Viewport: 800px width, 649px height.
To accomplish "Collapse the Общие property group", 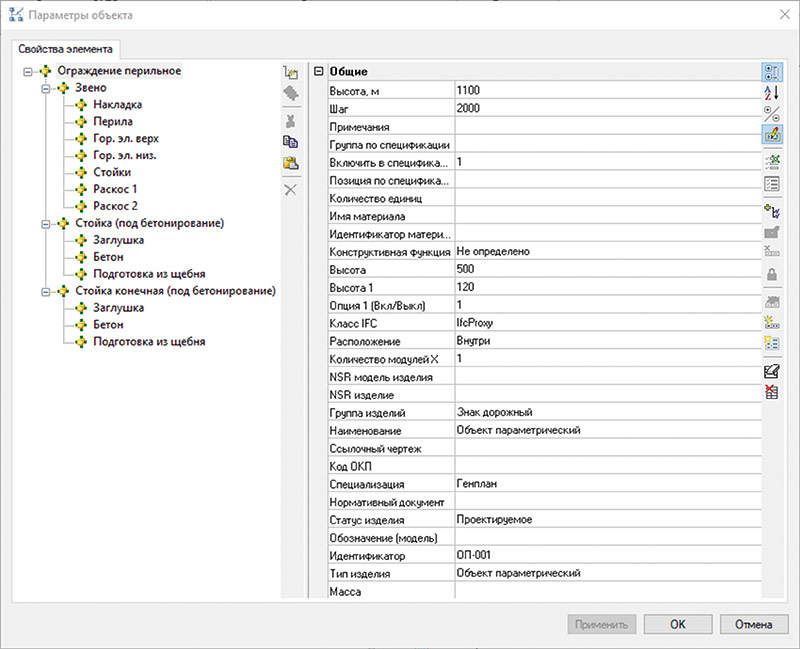I will tap(318, 71).
